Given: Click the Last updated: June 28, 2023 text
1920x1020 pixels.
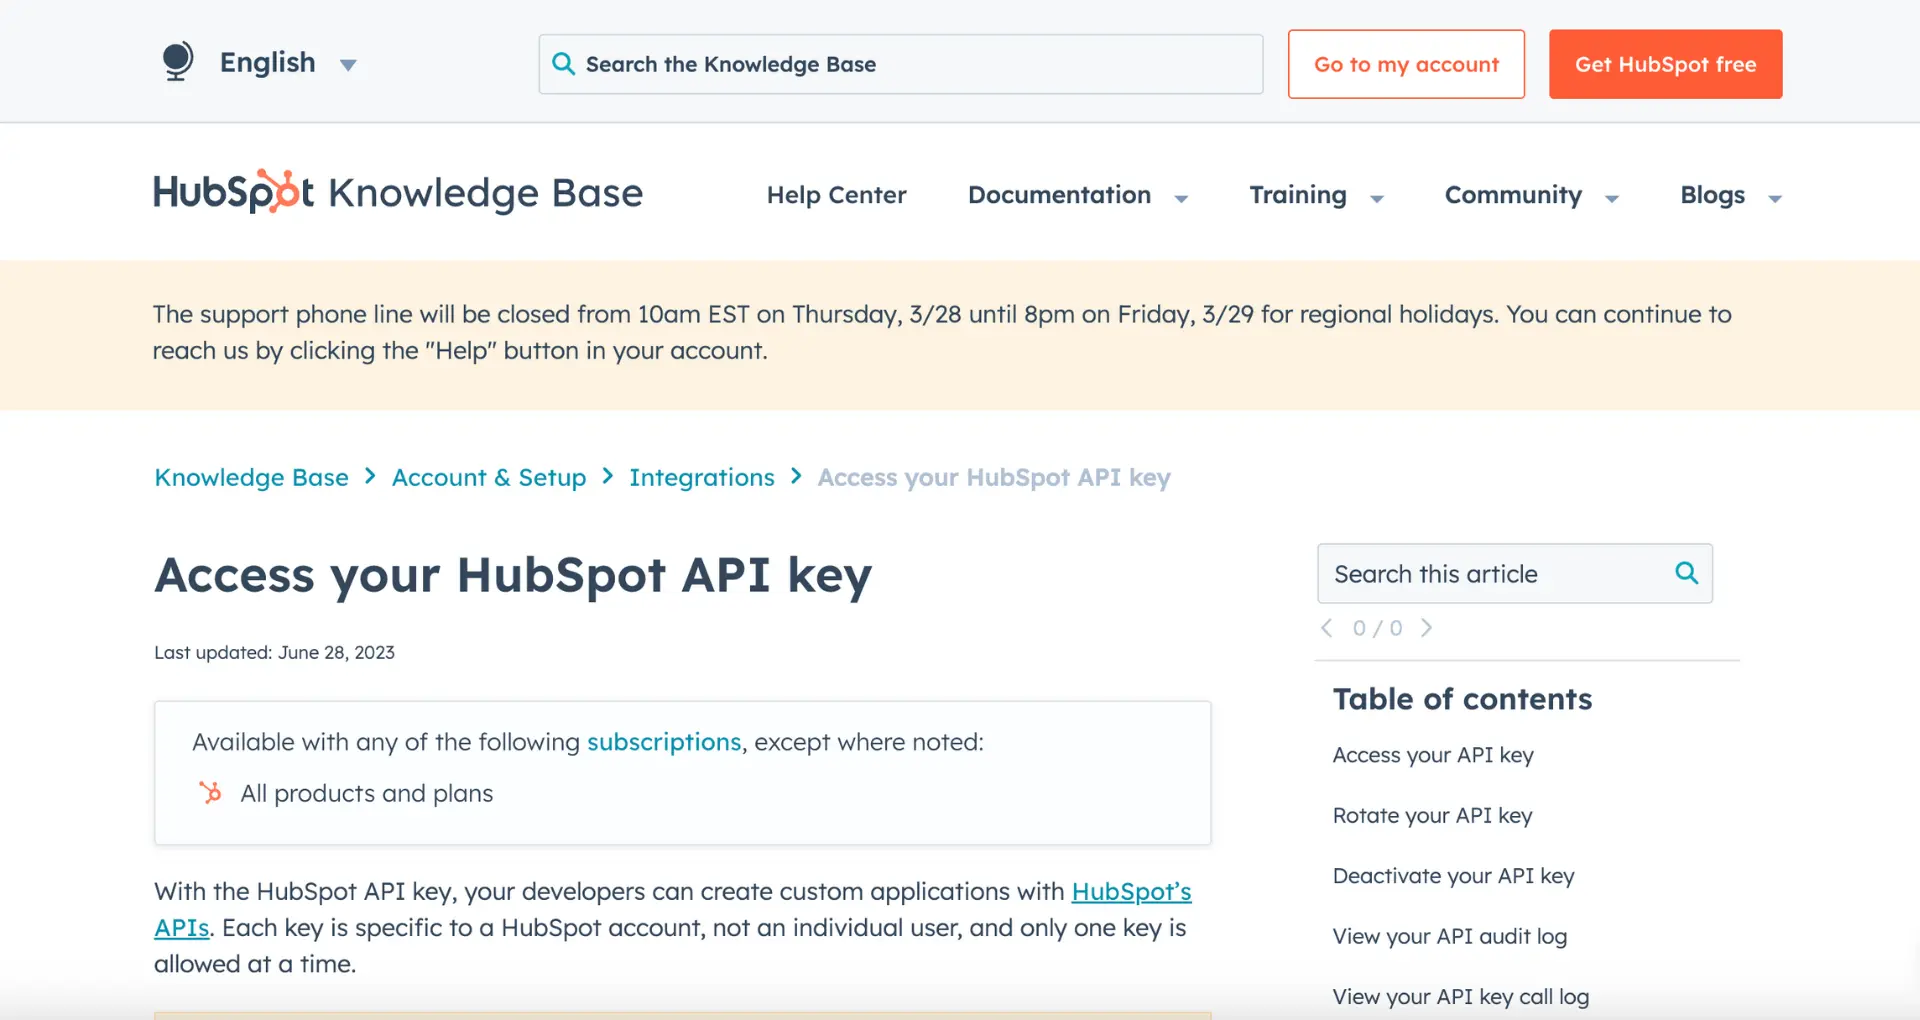Looking at the screenshot, I should 274,653.
